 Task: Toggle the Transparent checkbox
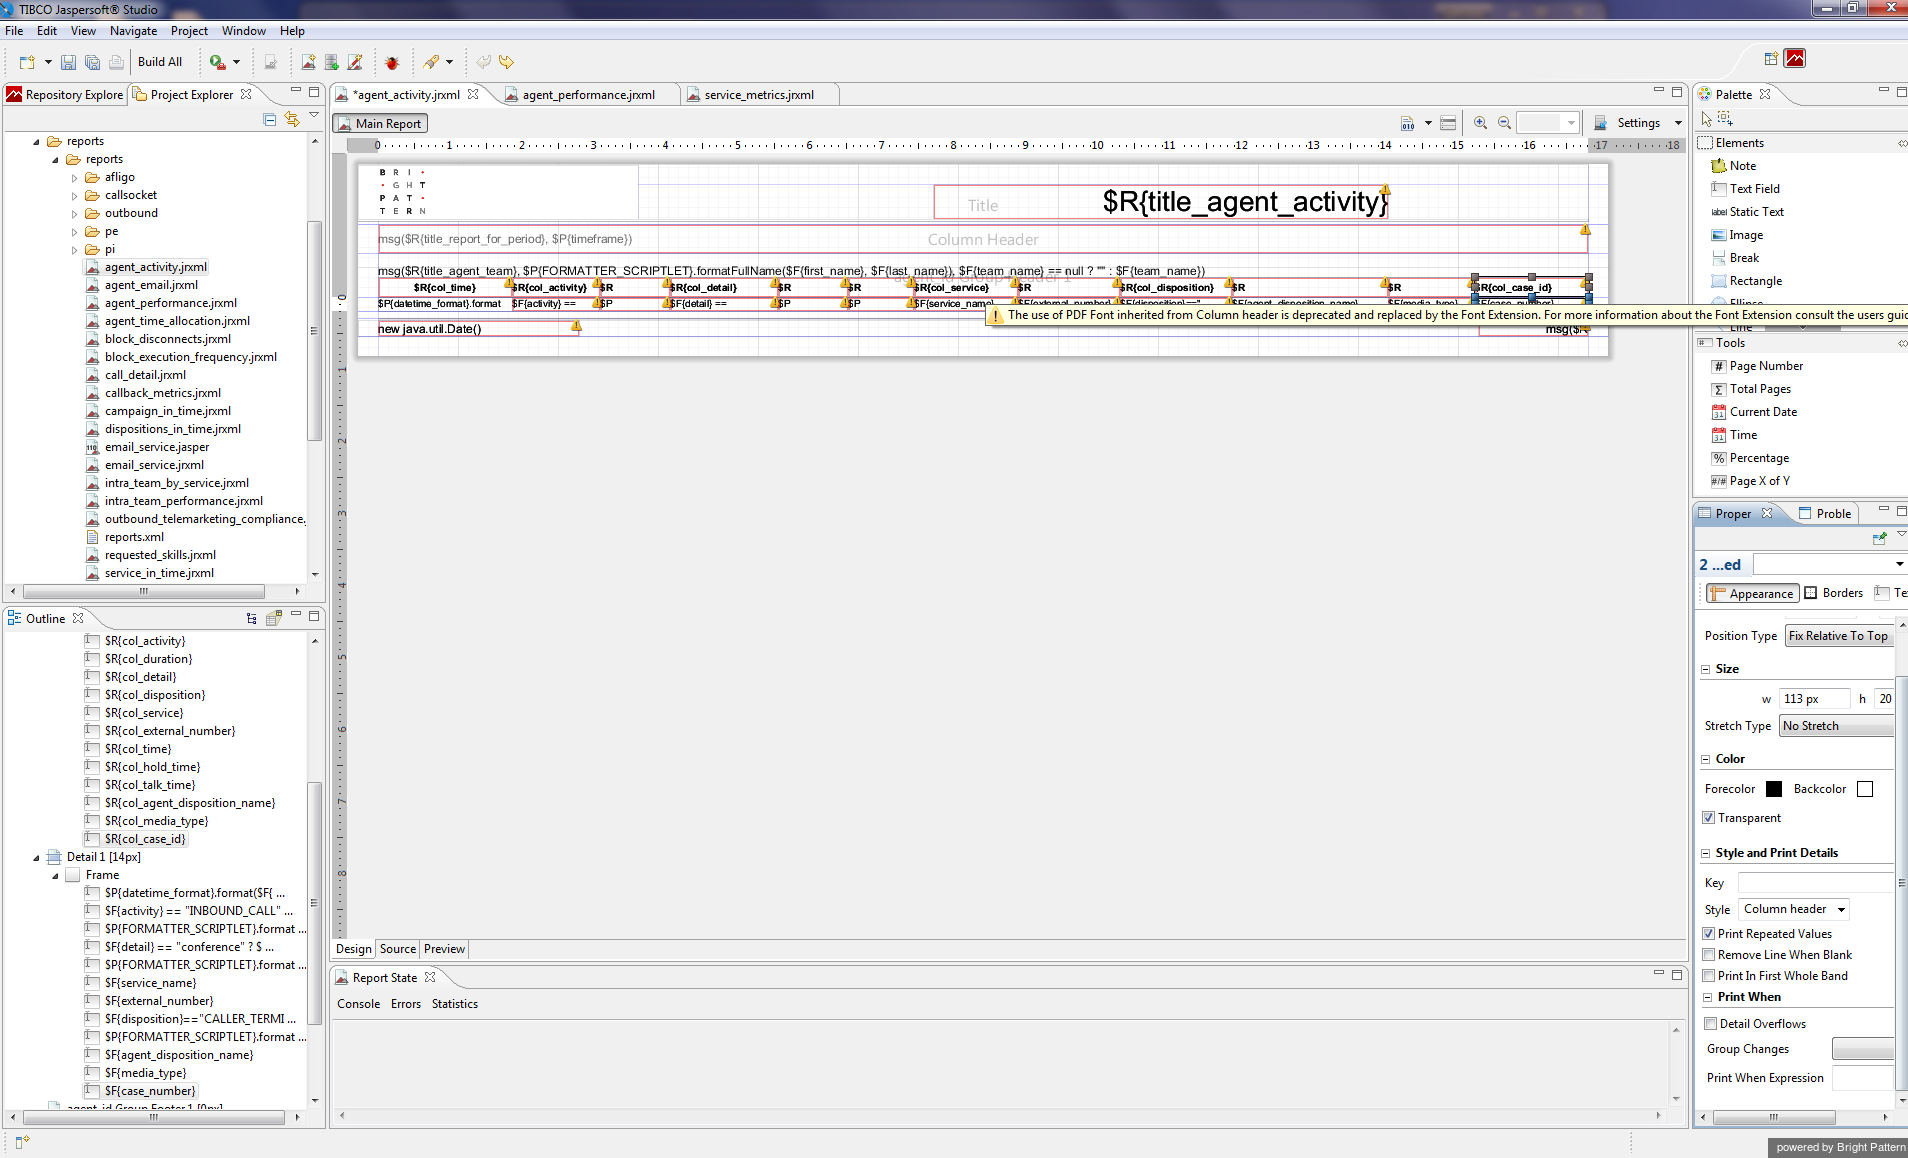click(x=1709, y=818)
